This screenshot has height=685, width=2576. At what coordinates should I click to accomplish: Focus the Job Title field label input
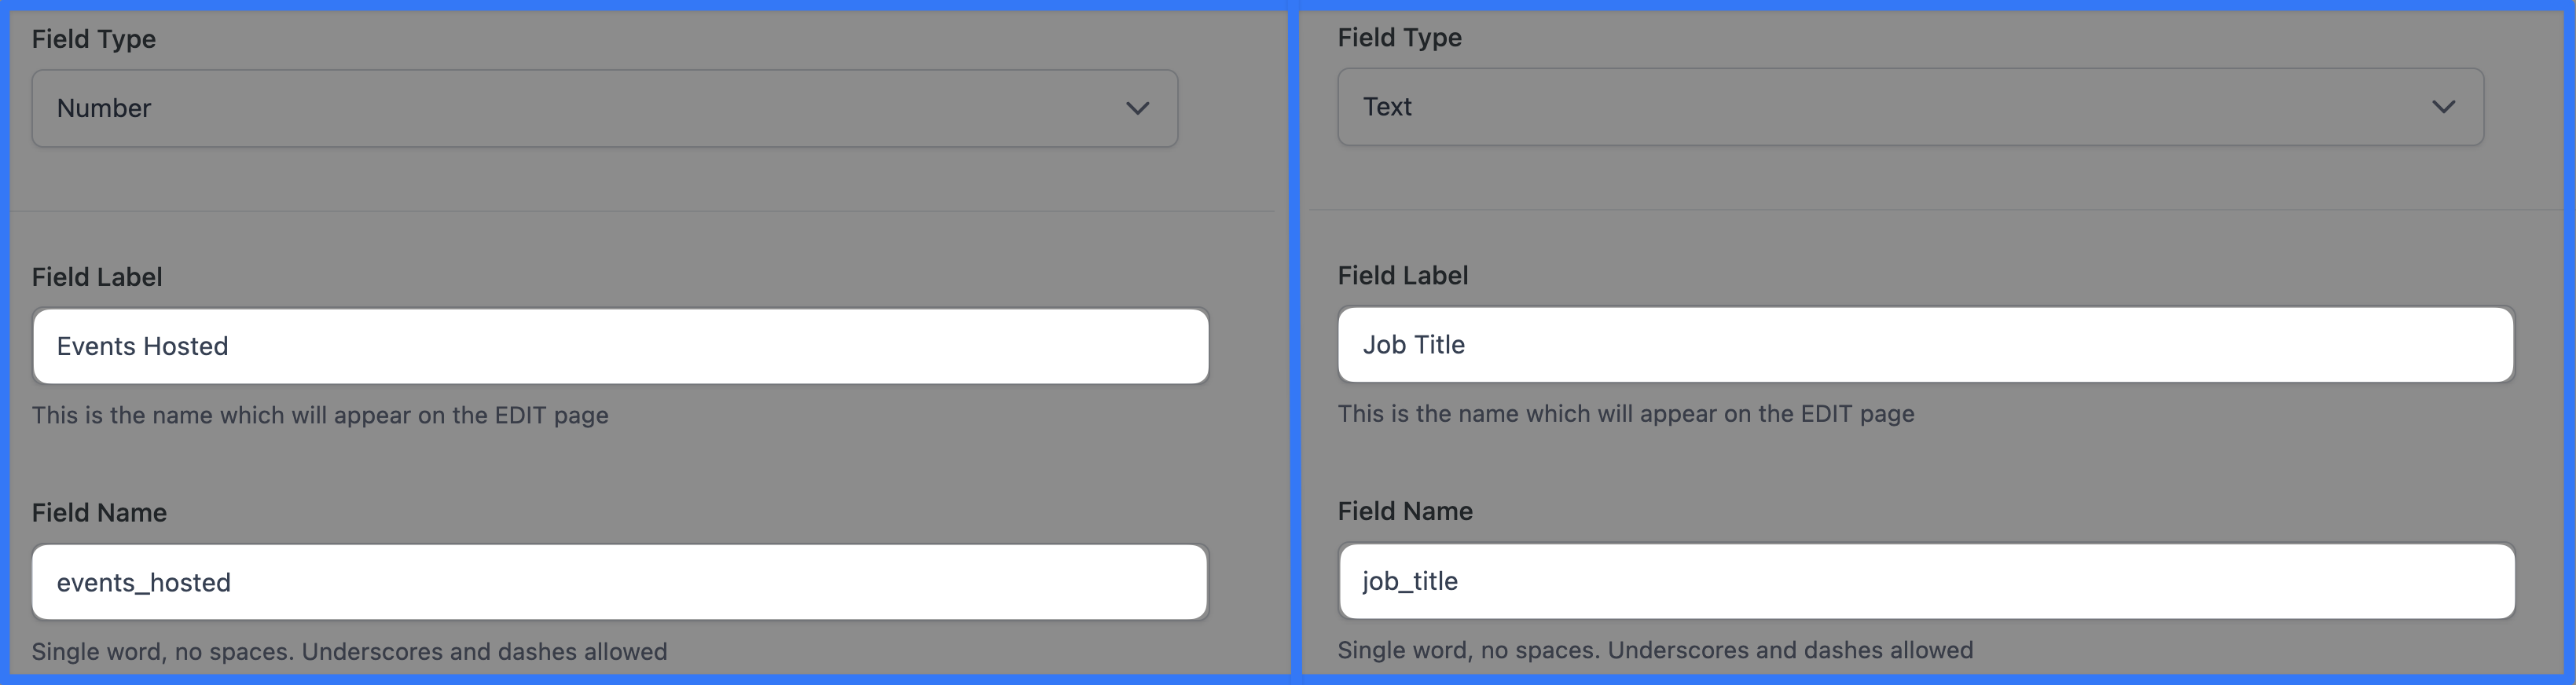(1925, 345)
